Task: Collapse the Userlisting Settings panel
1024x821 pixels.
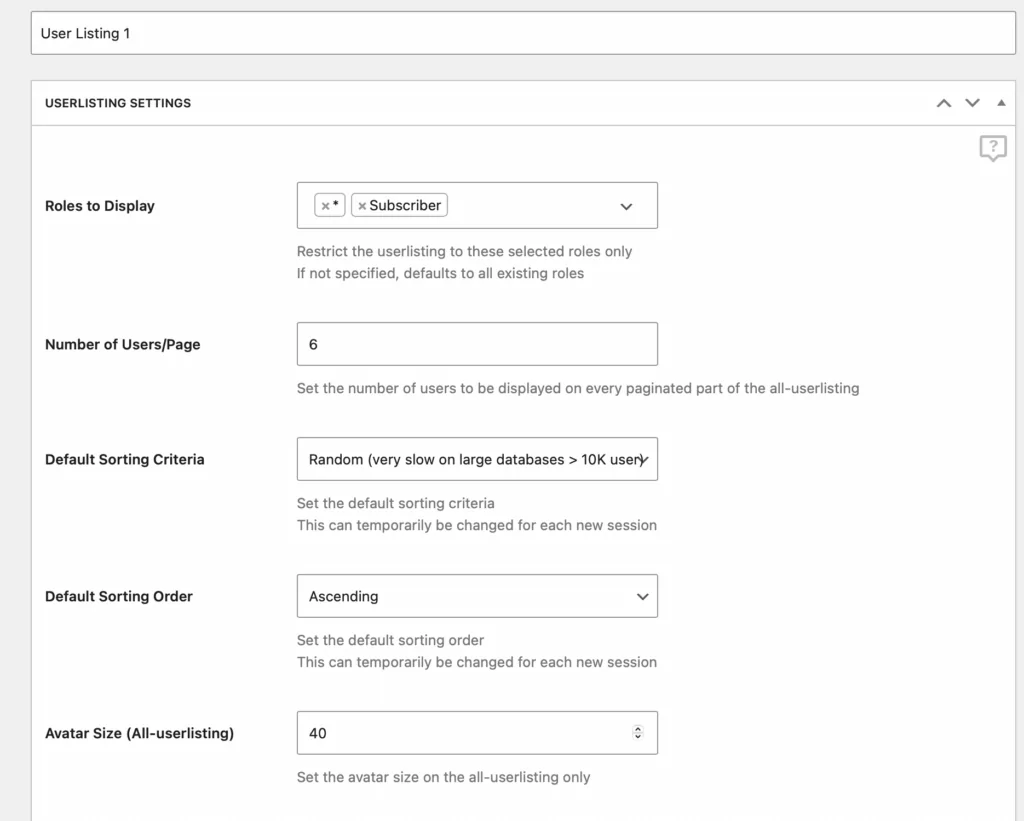Action: pos(1001,103)
